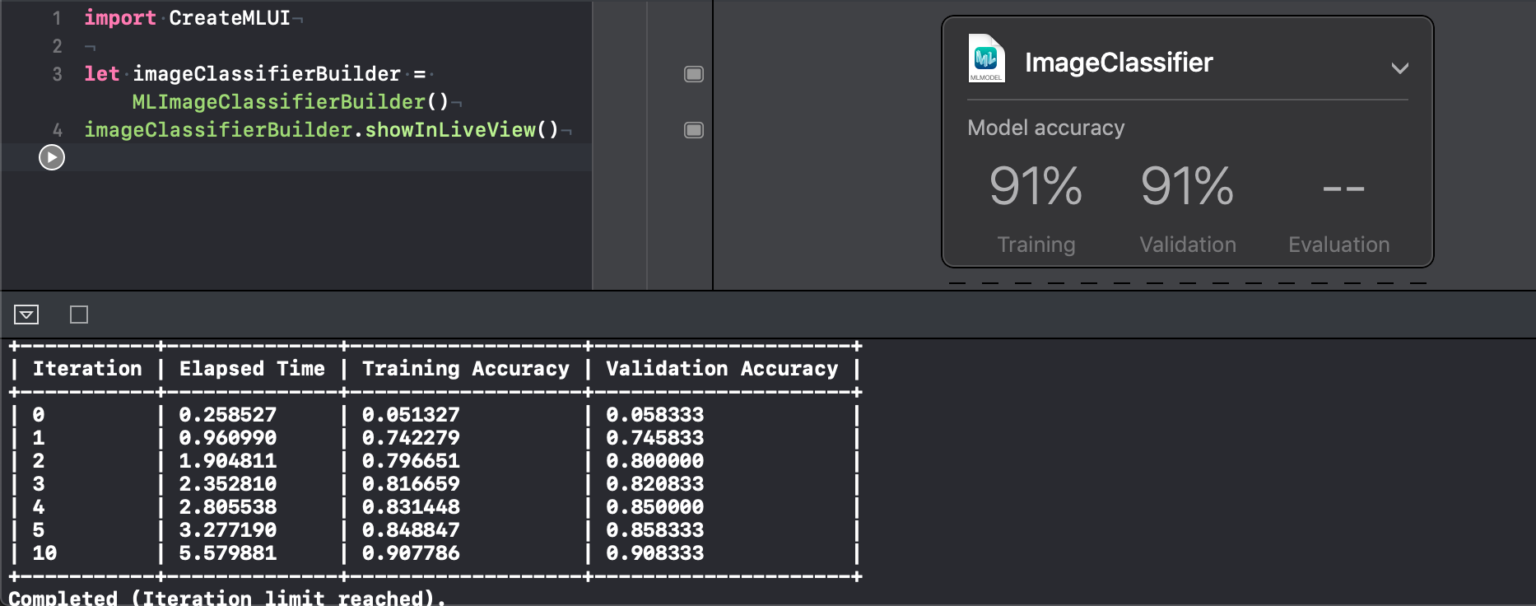Image resolution: width=1536 pixels, height=606 pixels.
Task: Toggle the inline result for line 3
Action: point(693,73)
